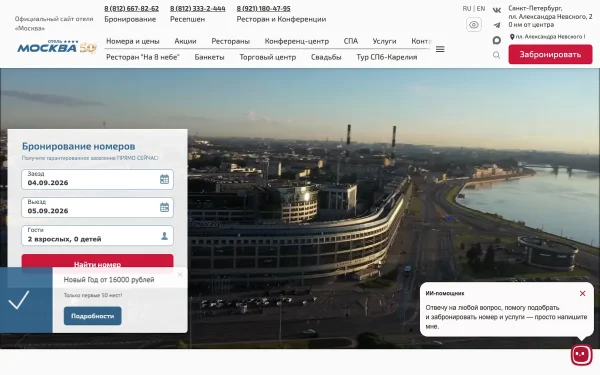Open Ресторан "На 8 небе" menu item
The width and height of the screenshot is (600, 375).
143,57
